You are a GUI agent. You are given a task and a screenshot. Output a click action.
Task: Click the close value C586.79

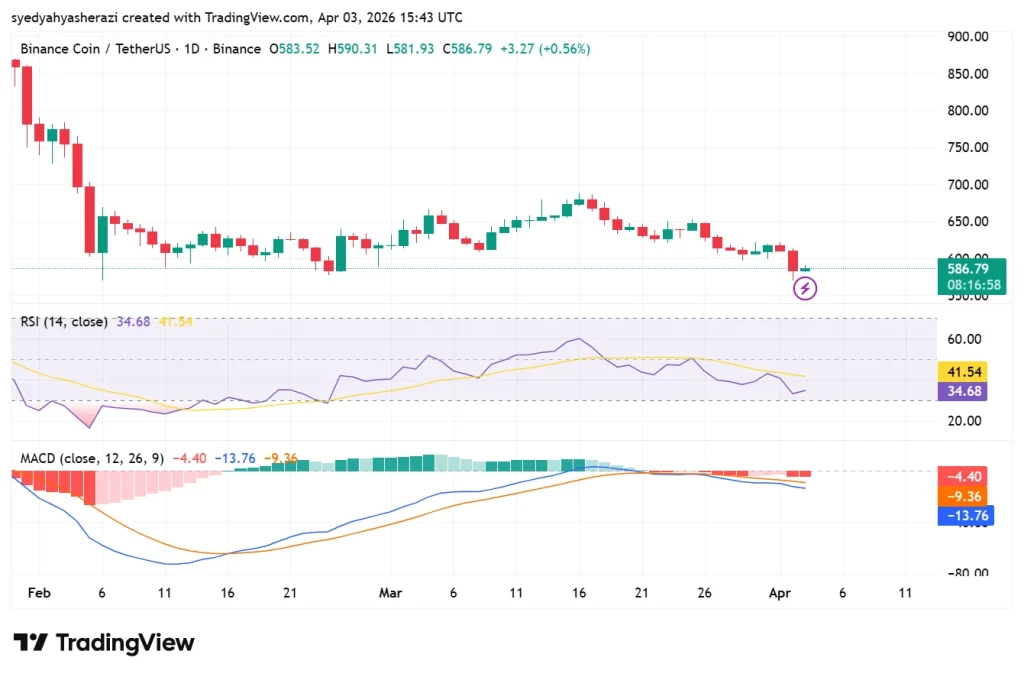pos(467,49)
